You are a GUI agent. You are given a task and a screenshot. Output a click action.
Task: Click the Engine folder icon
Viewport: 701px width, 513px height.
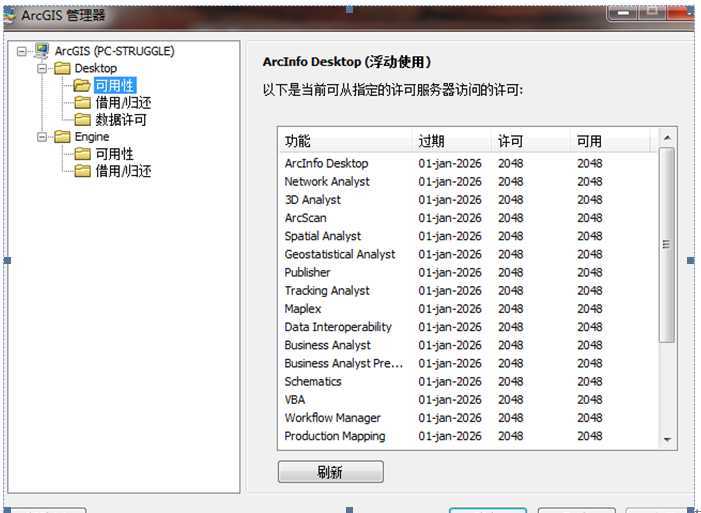(62, 136)
